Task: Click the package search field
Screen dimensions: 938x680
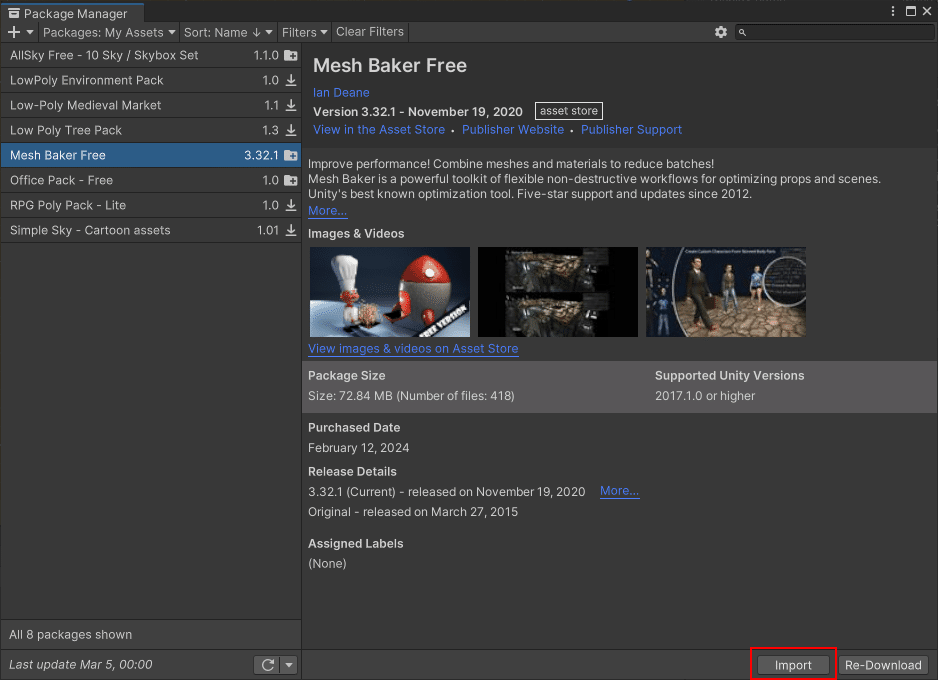Action: [x=835, y=32]
